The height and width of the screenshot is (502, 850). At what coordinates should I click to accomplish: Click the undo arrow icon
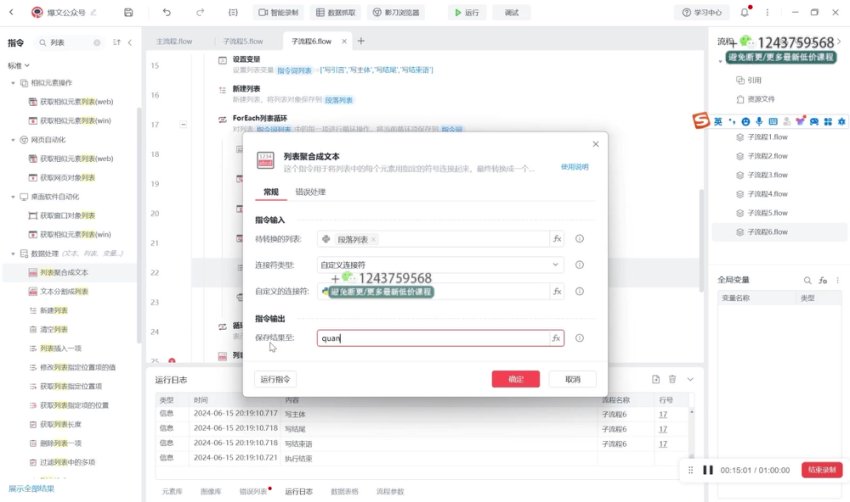point(166,13)
